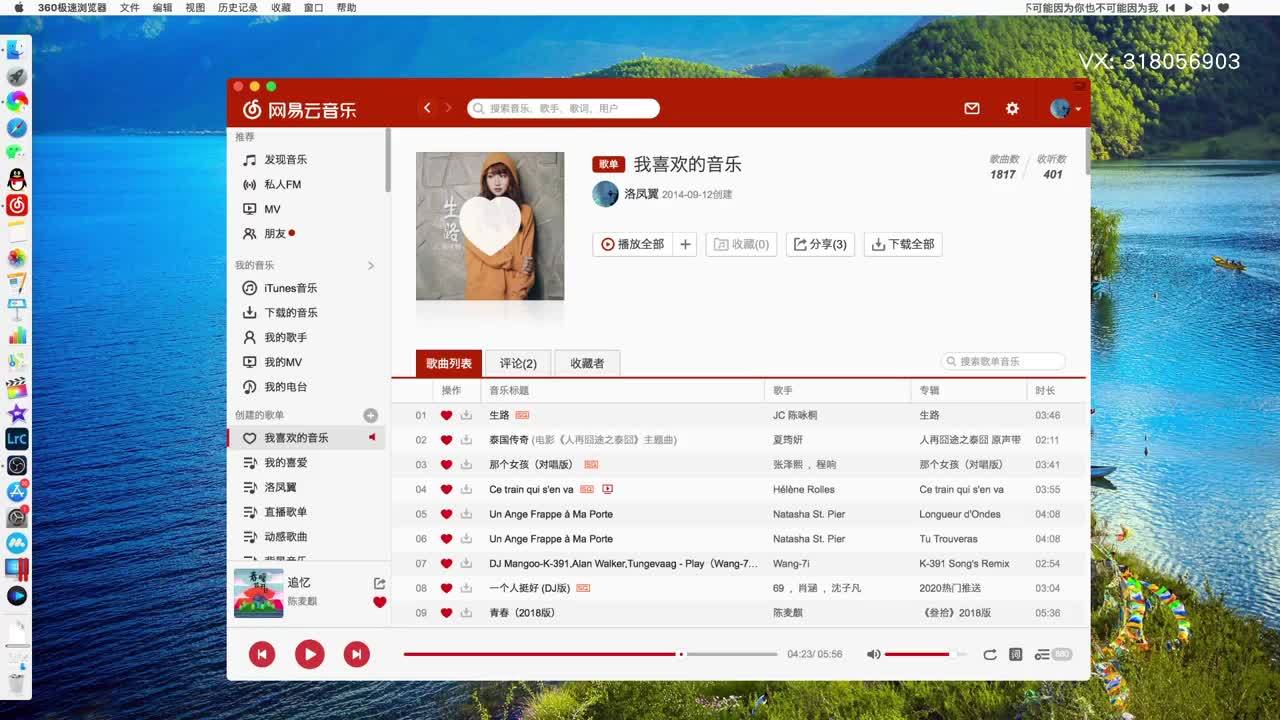Open the 历史记录 menu in menu bar

(x=237, y=7)
